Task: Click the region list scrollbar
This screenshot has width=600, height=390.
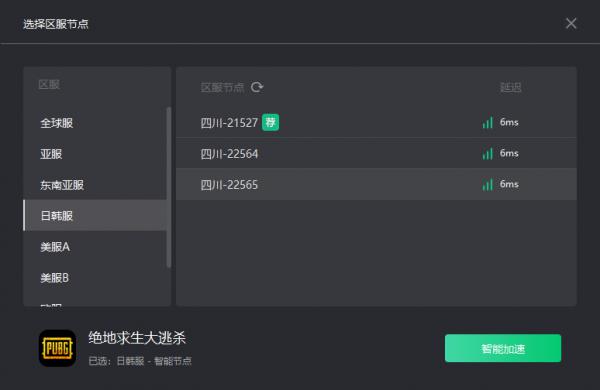Action: [x=169, y=188]
